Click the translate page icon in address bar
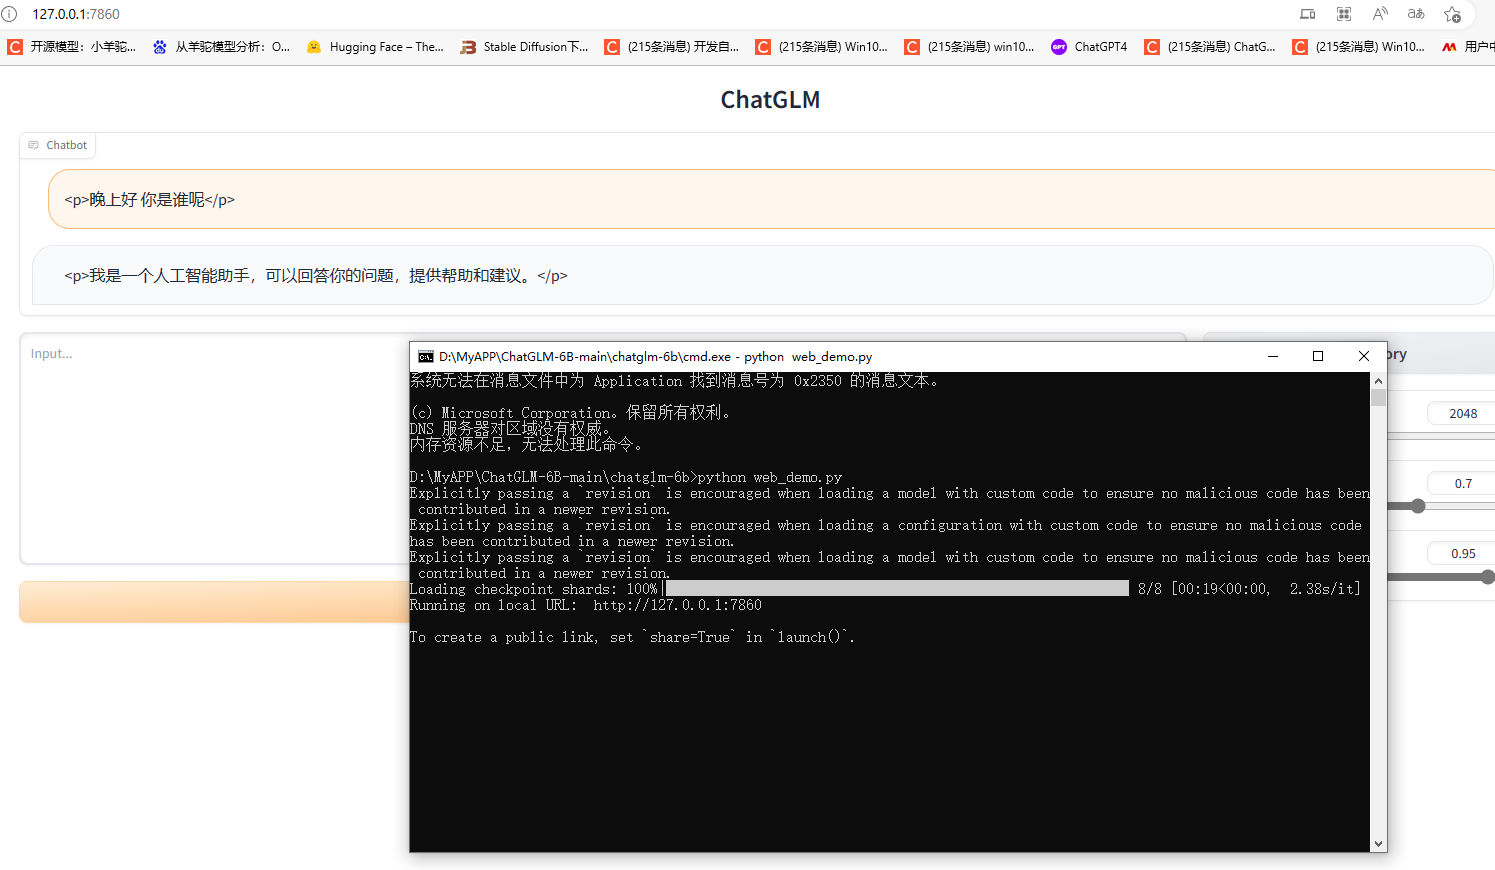1495x870 pixels. point(1416,14)
